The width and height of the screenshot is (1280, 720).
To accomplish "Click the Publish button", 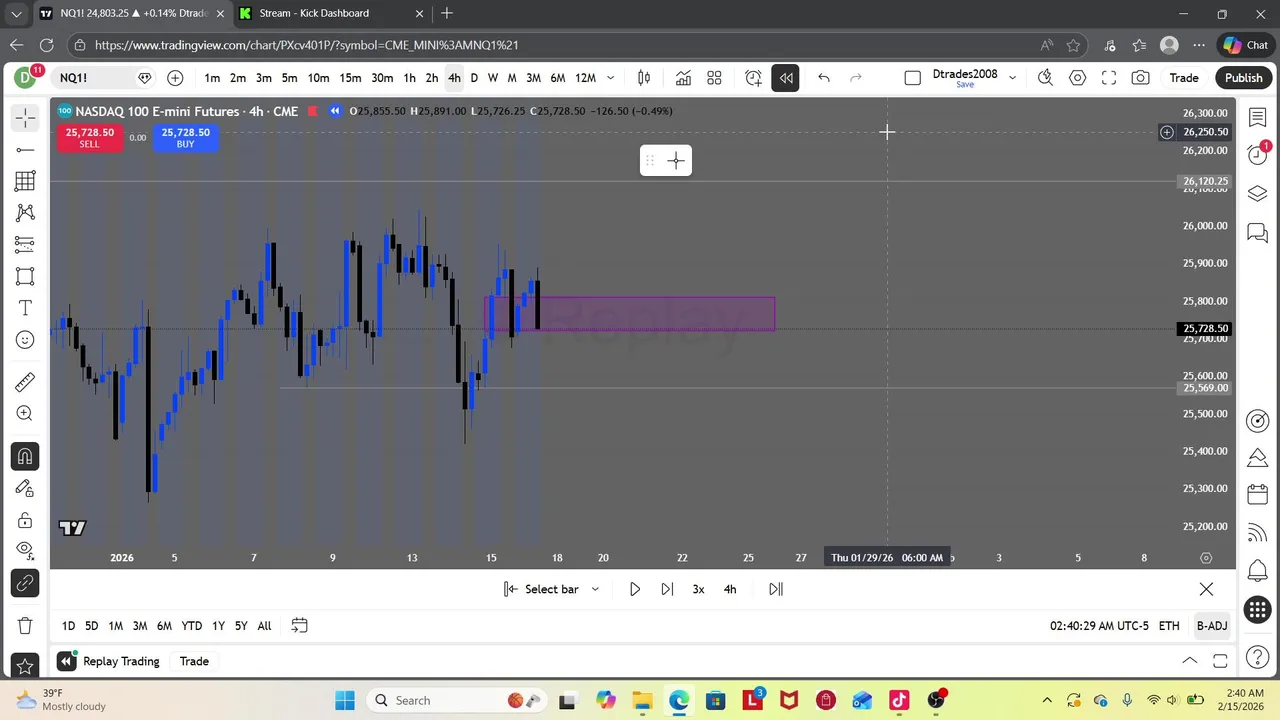I will [1243, 78].
